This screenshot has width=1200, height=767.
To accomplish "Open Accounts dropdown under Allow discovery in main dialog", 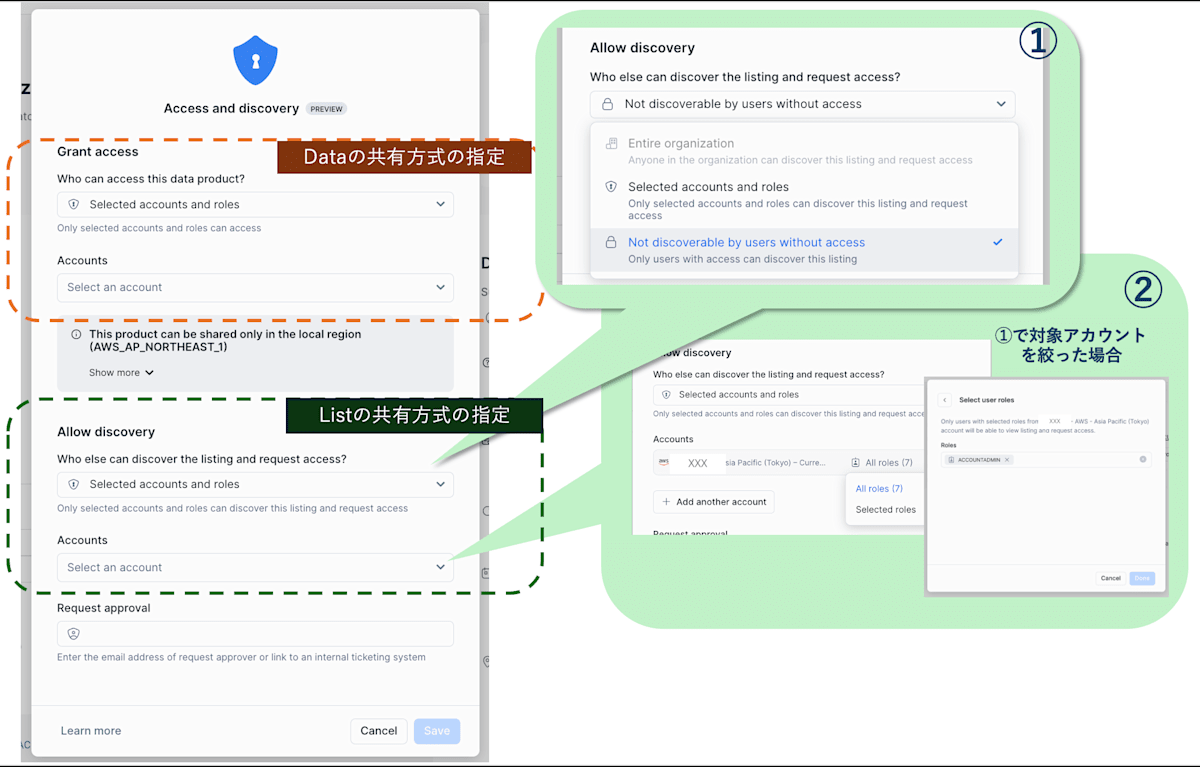I will [255, 567].
